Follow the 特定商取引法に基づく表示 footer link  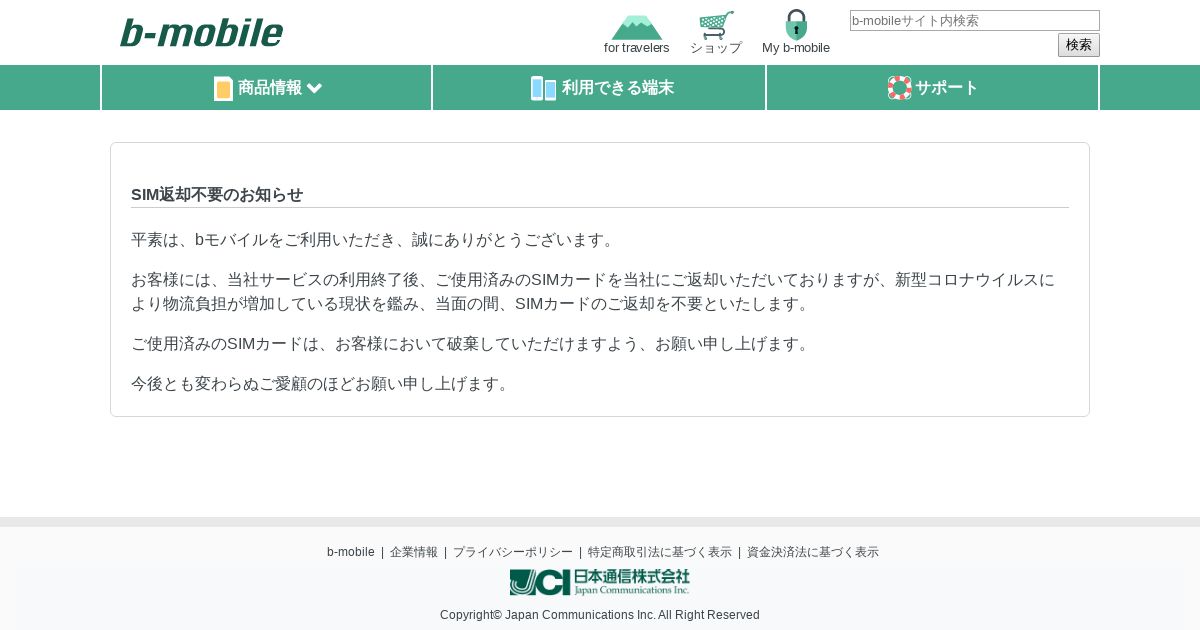(x=660, y=552)
